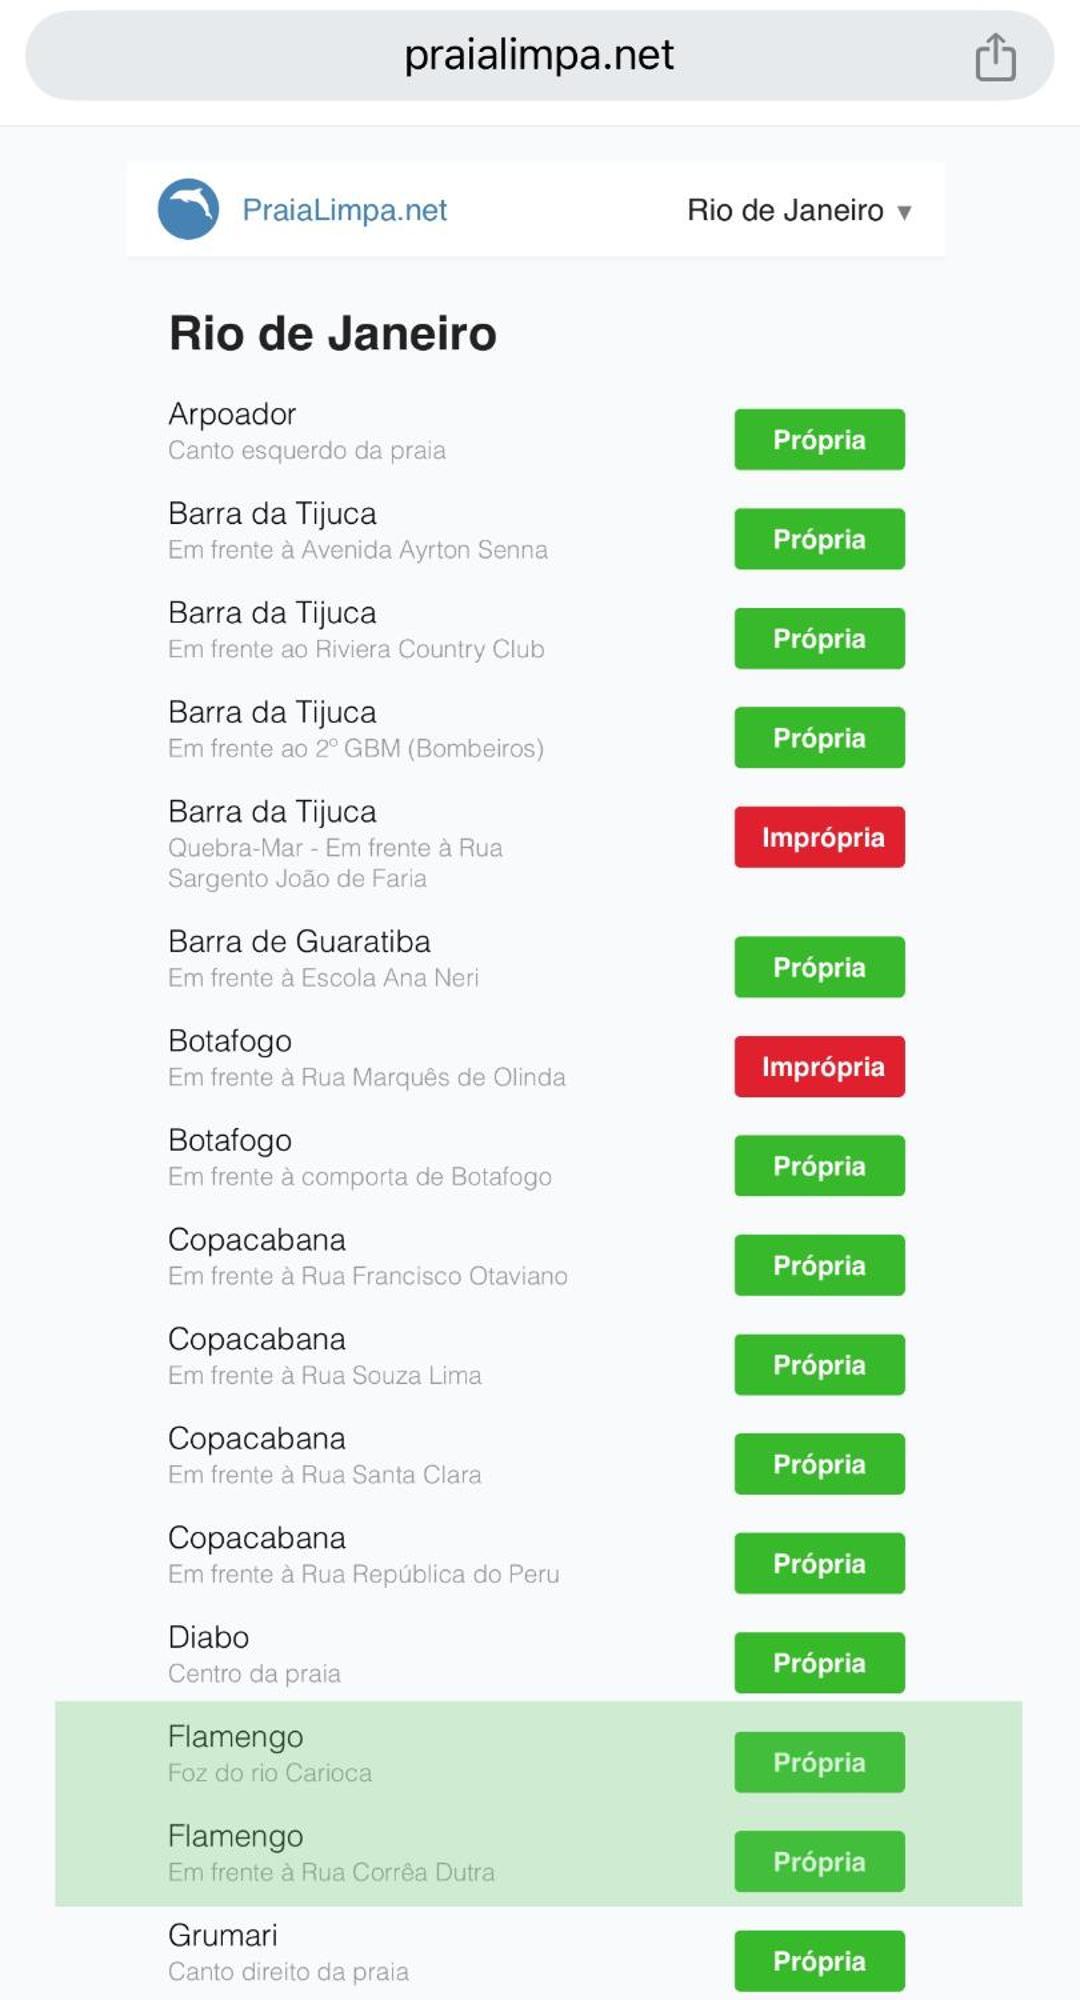
Task: Open the Rio de Janeiro city dropdown
Action: point(799,210)
